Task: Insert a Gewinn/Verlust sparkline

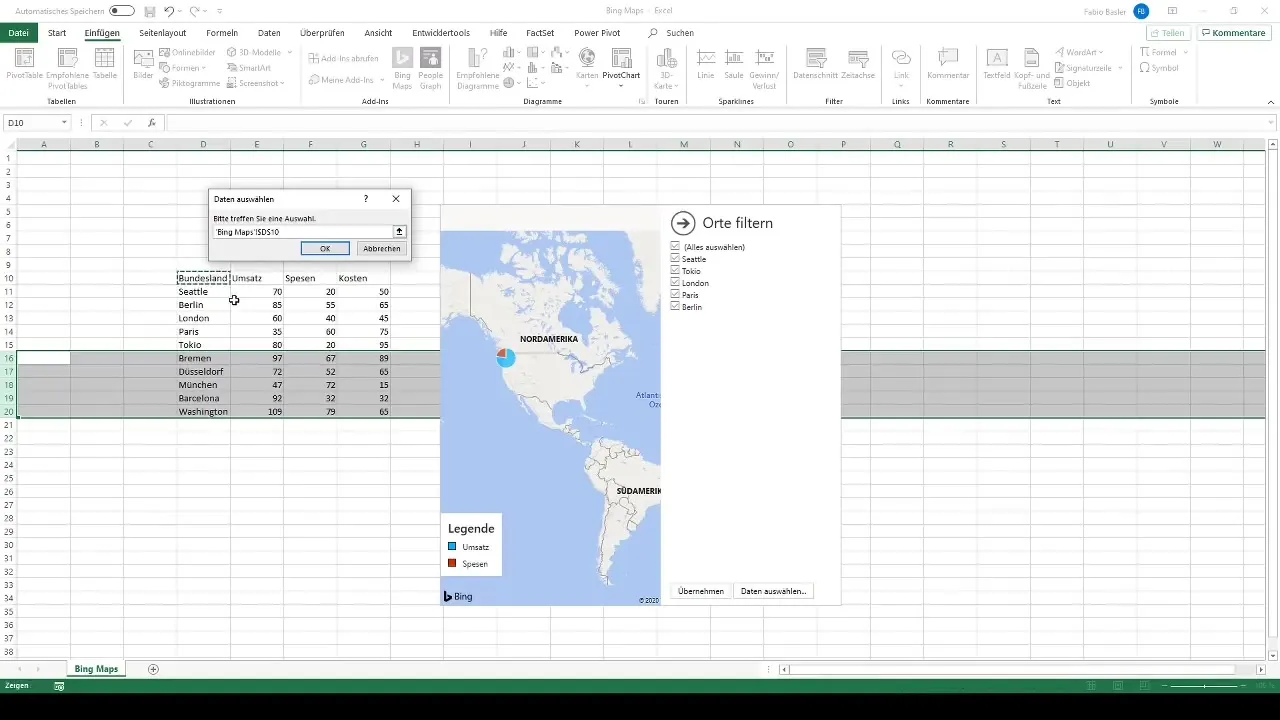Action: [x=766, y=66]
